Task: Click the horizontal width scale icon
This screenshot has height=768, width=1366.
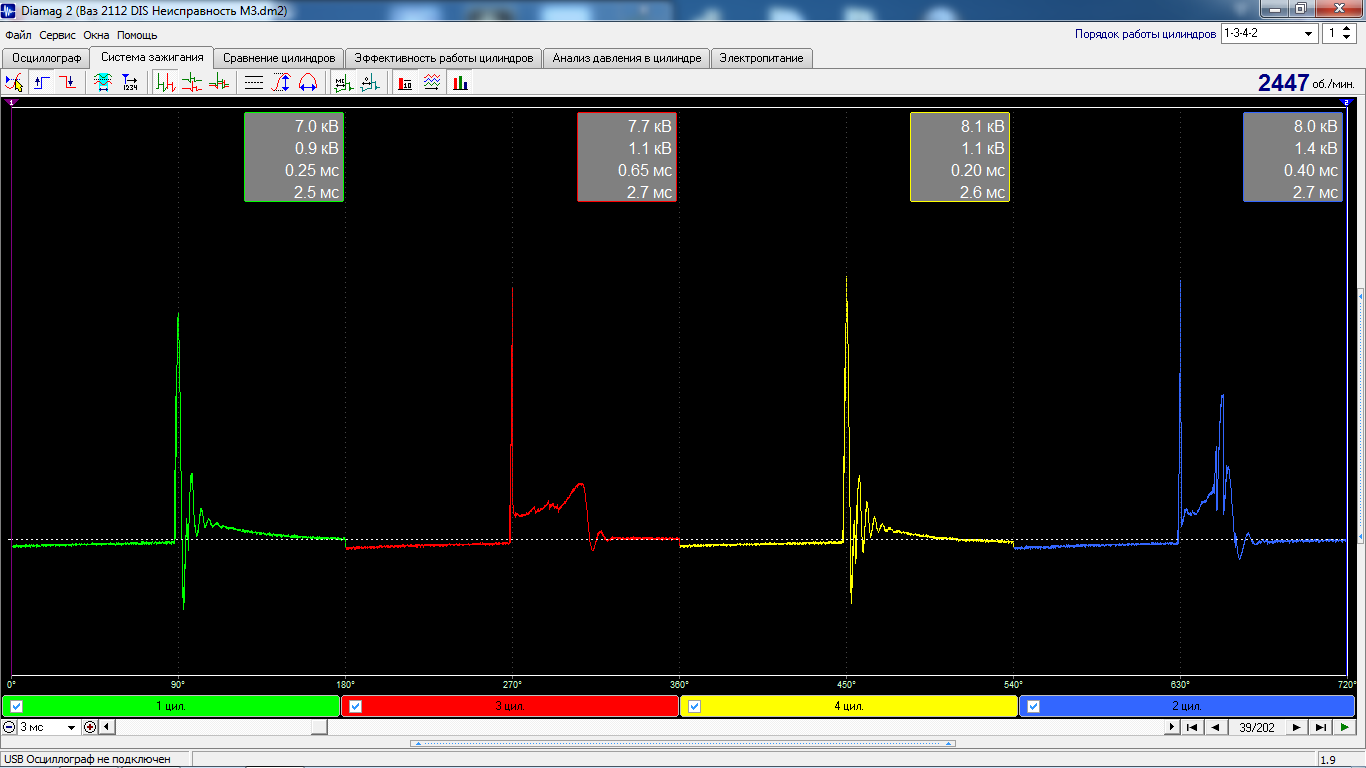Action: click(x=308, y=83)
